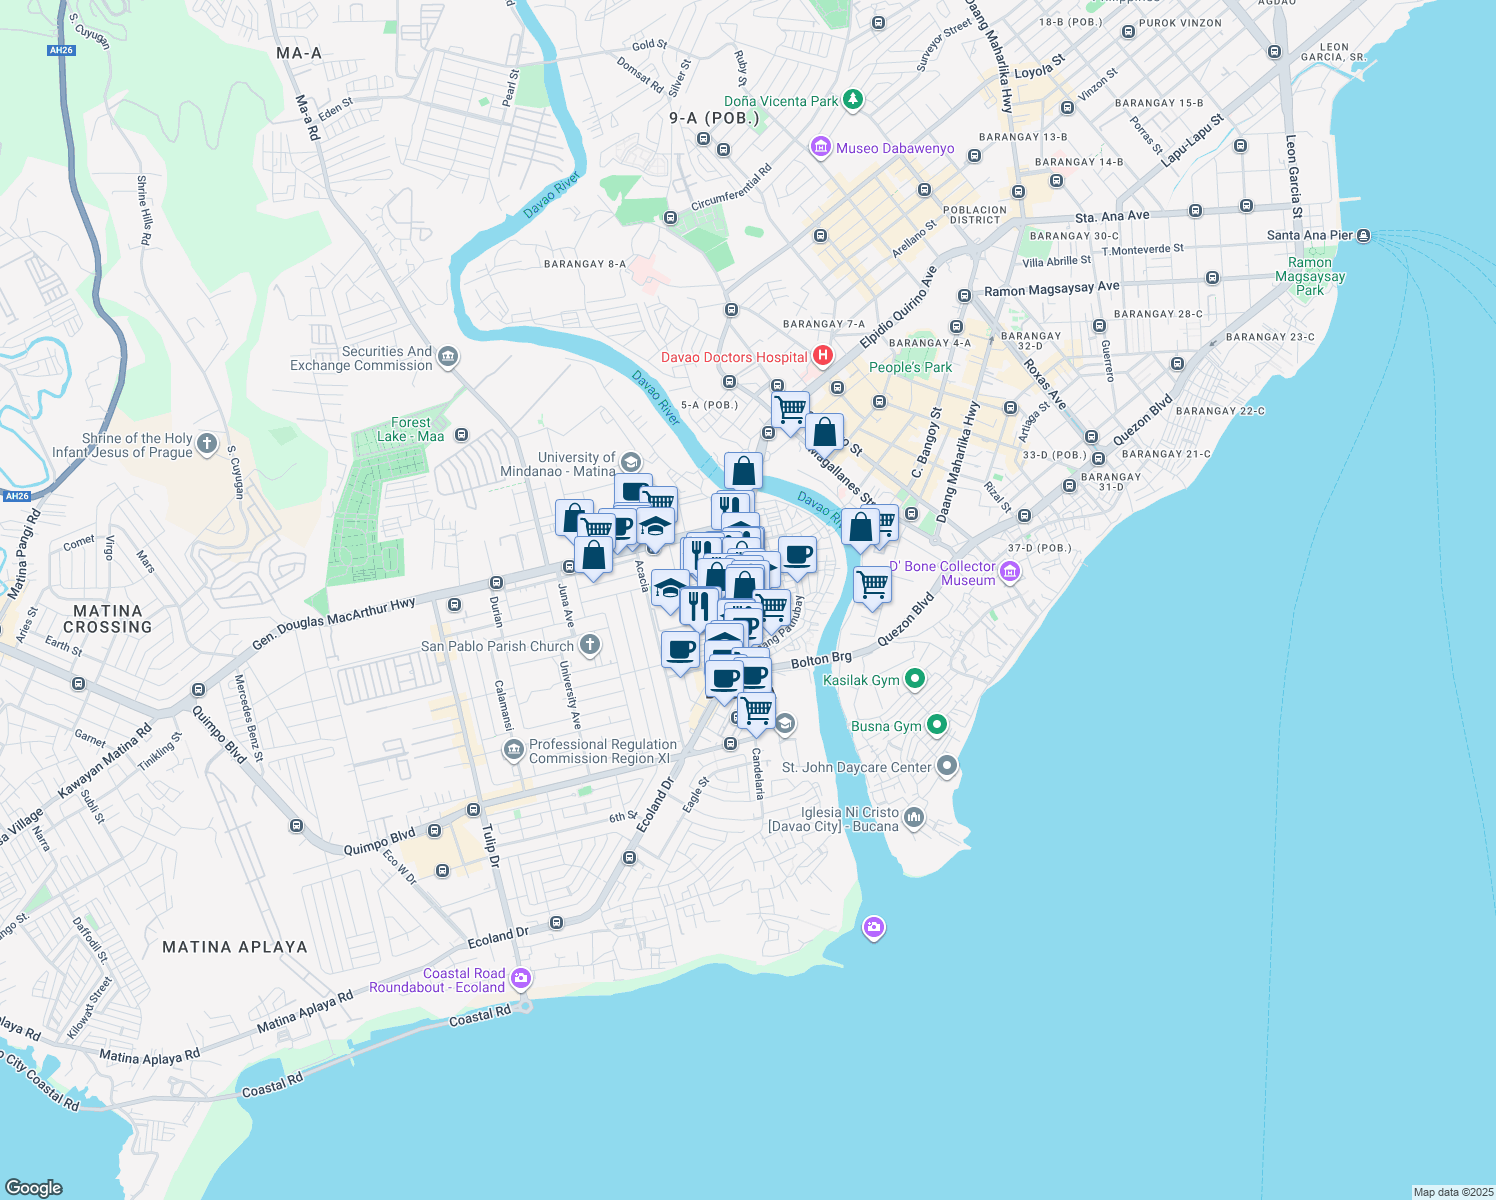Viewport: 1496px width, 1200px height.
Task: Click the Coastal Road Roundabout - Ecoland marker
Action: [x=519, y=978]
